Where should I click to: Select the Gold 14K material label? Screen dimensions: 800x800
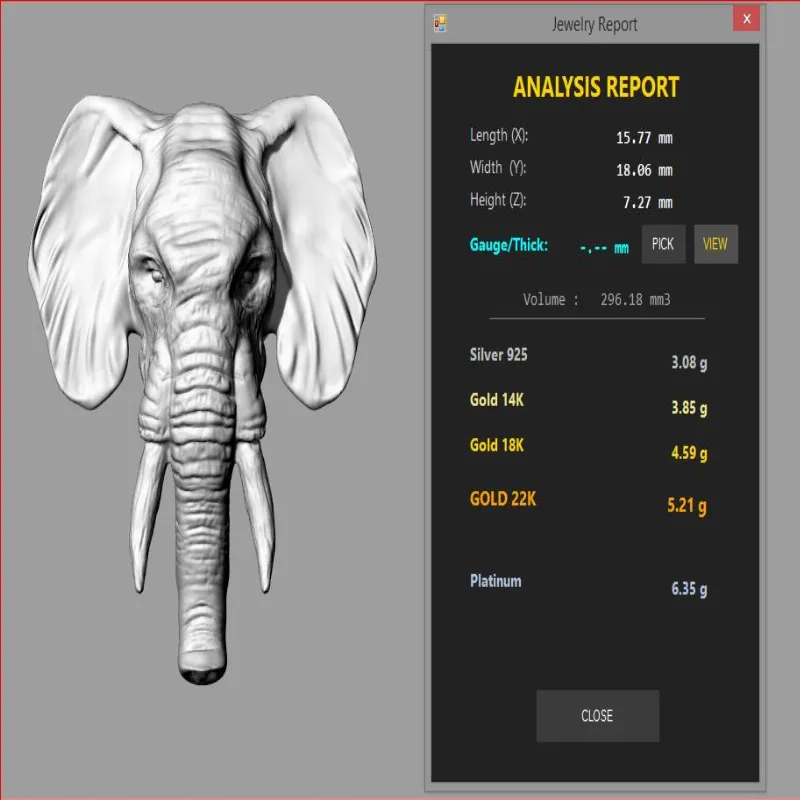(x=496, y=399)
